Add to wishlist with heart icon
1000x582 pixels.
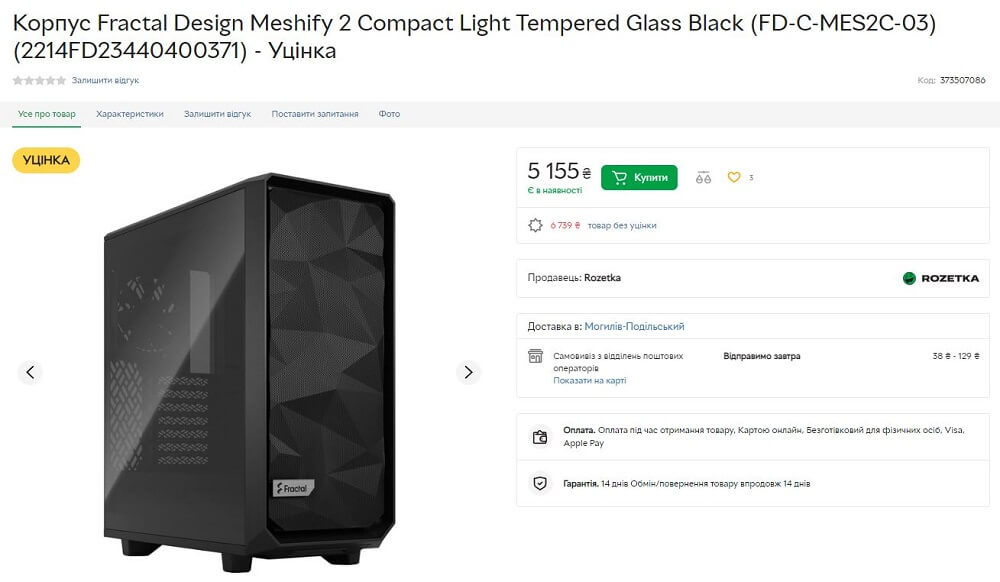pyautogui.click(x=733, y=178)
